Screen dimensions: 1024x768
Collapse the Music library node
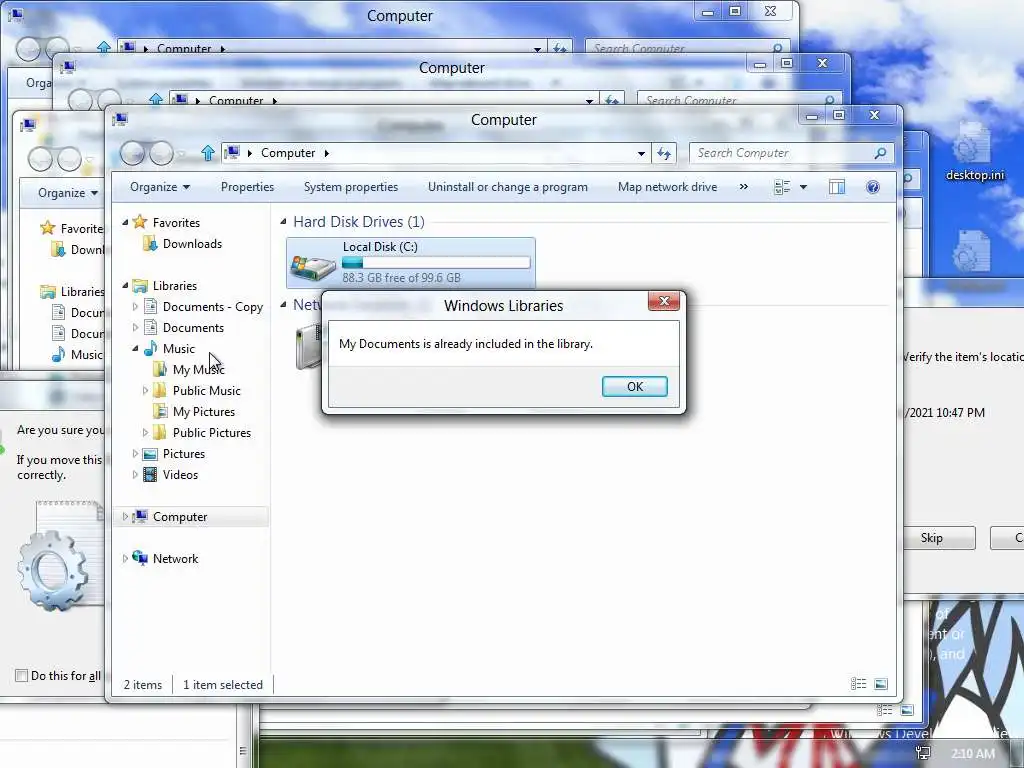(135, 349)
